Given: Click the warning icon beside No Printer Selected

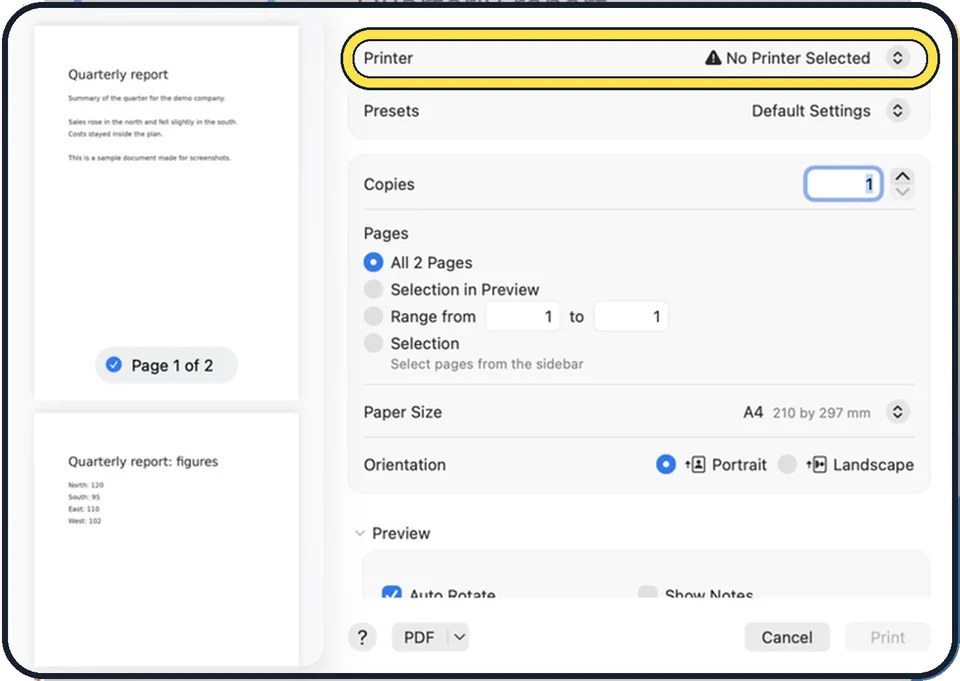Looking at the screenshot, I should 713,58.
